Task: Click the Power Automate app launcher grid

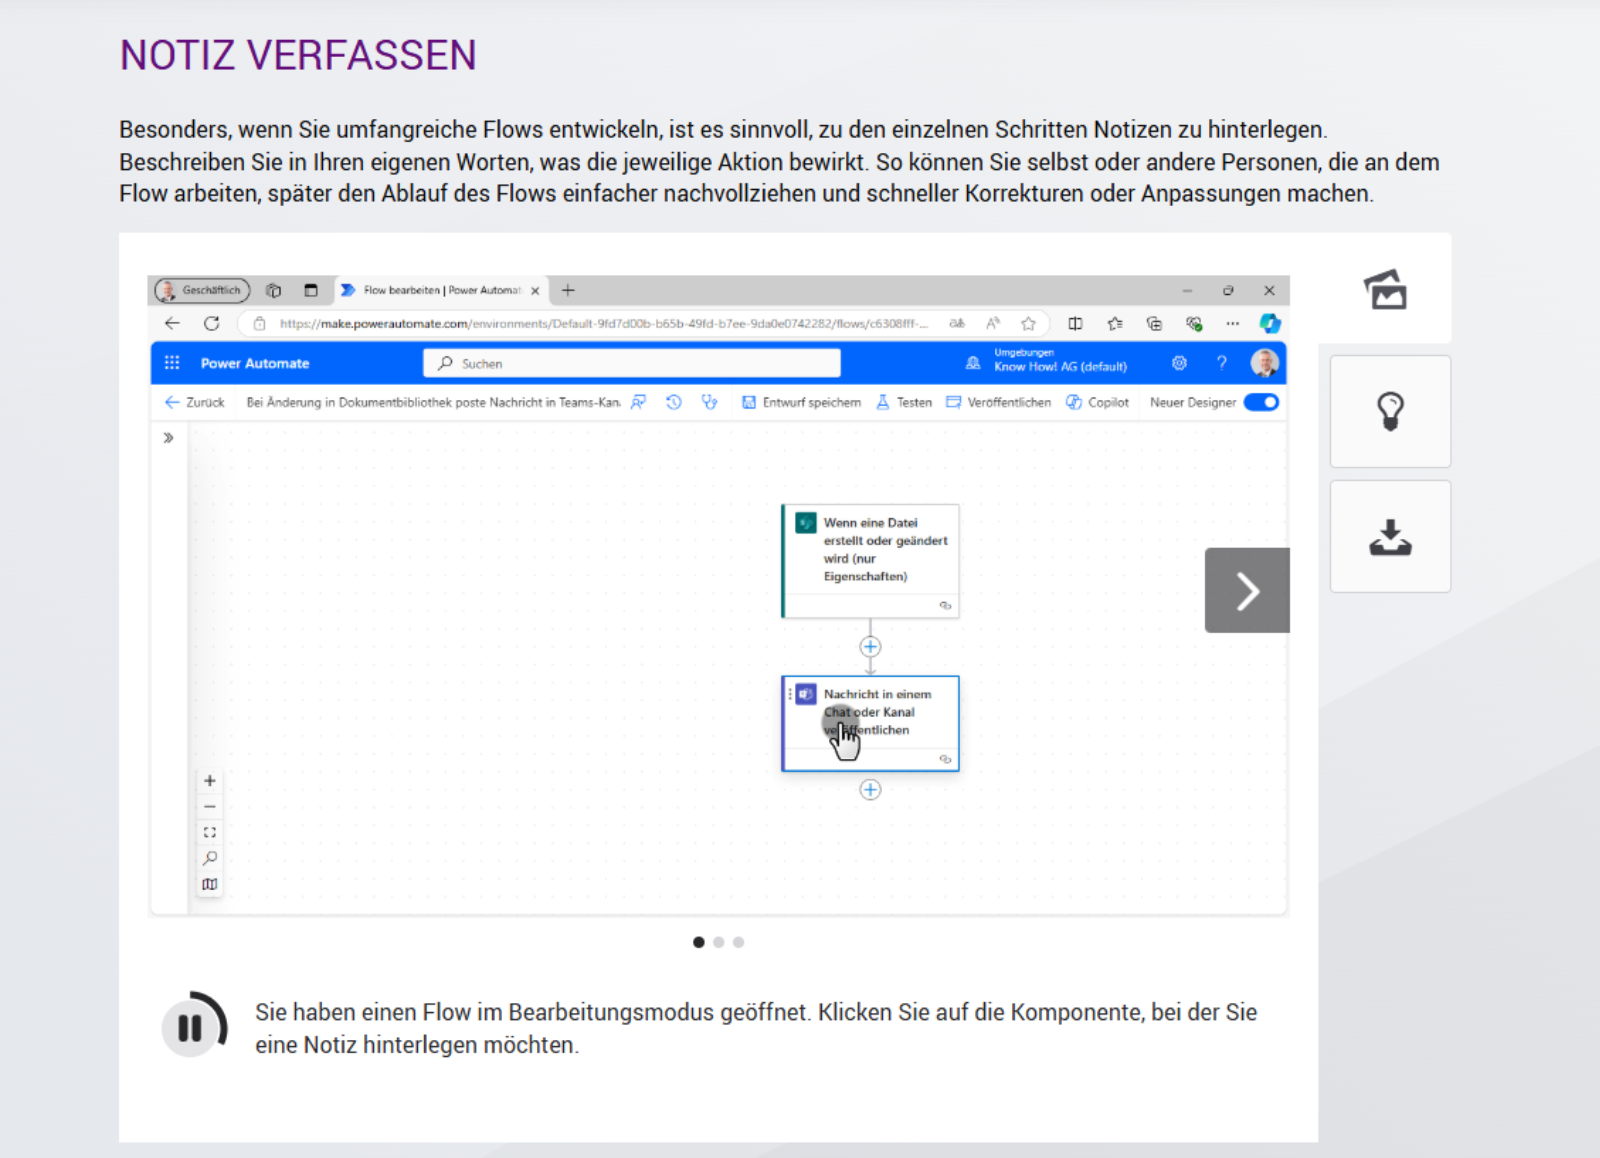Action: coord(172,363)
